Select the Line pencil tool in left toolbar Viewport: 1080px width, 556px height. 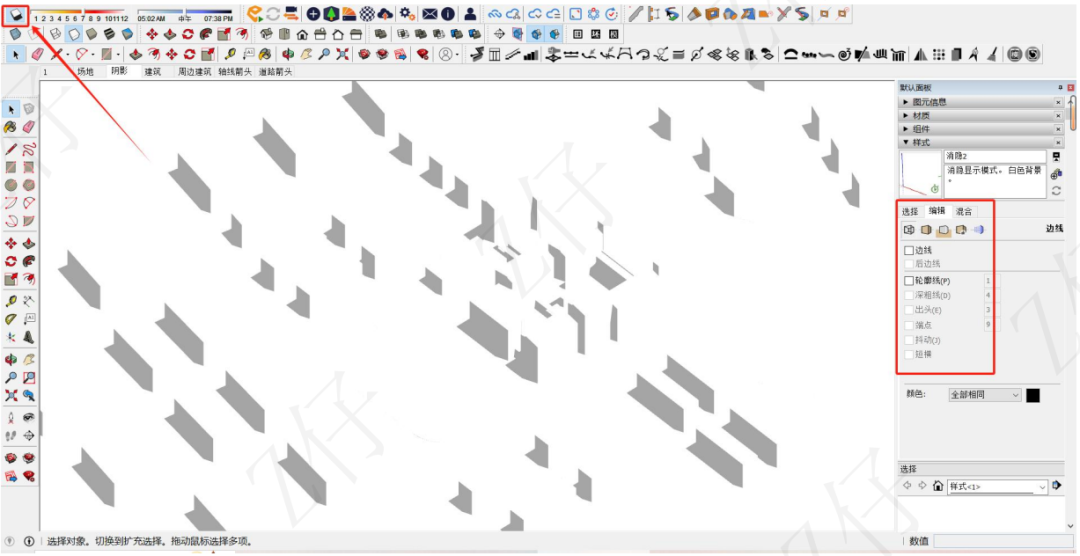point(11,149)
